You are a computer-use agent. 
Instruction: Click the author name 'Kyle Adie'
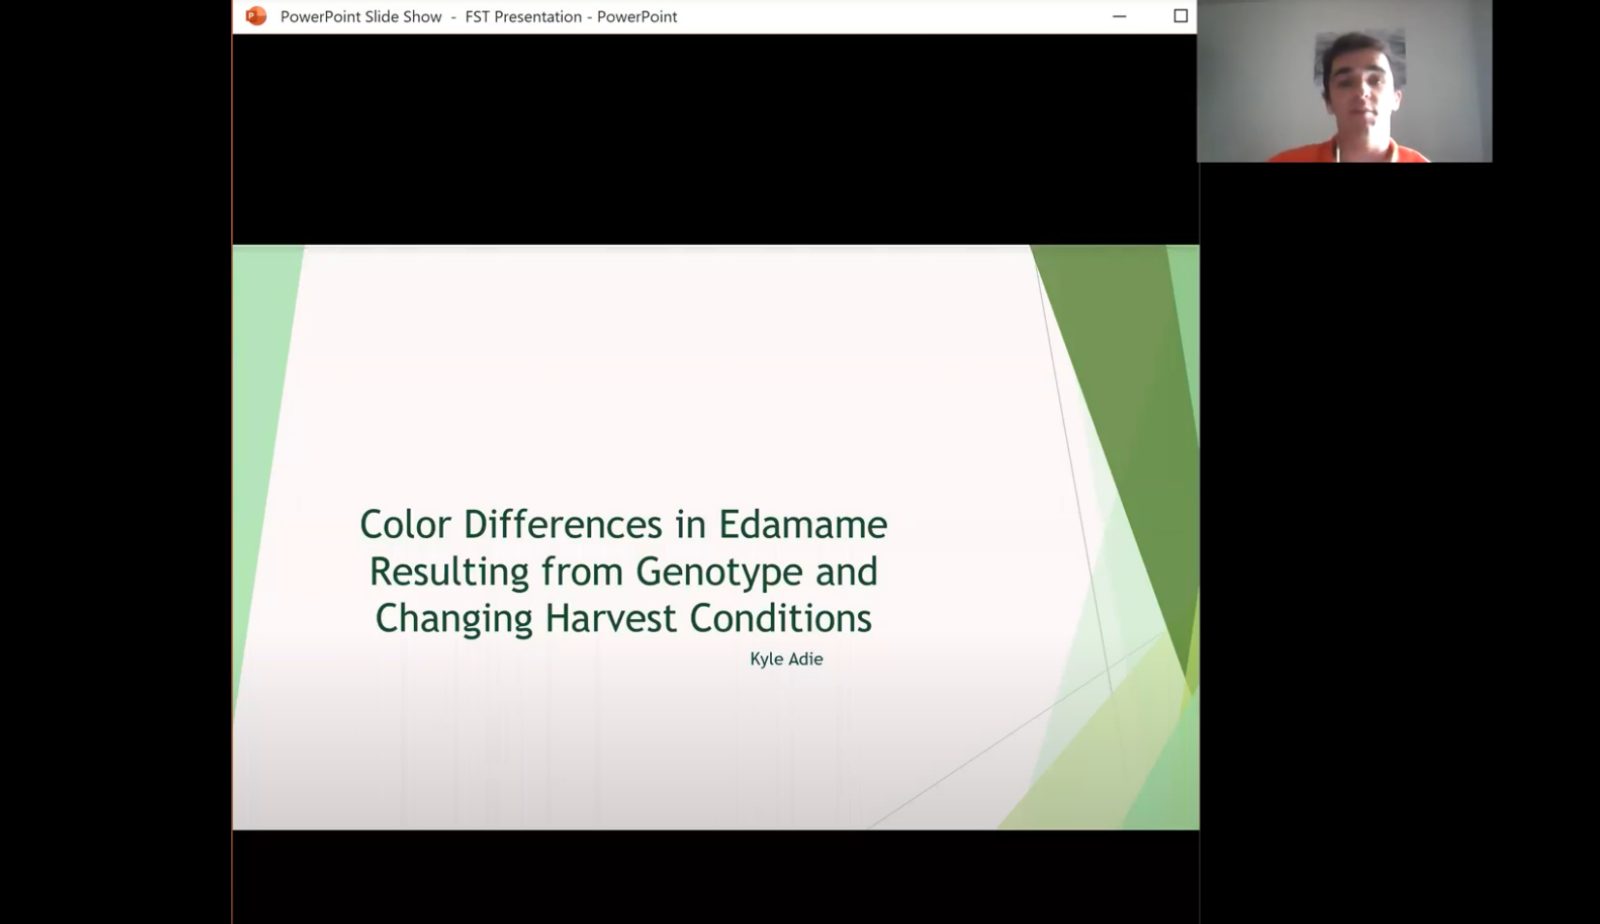point(786,659)
